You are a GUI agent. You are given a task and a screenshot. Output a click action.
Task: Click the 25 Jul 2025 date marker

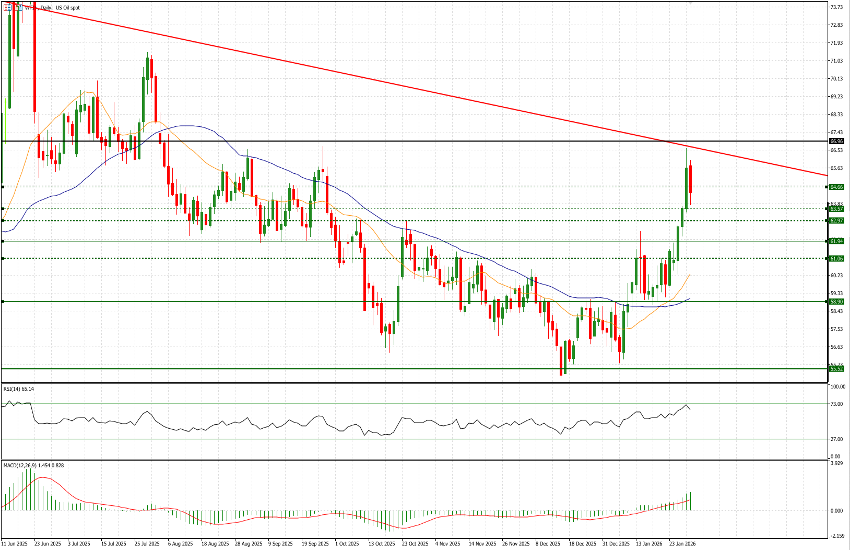pos(146,544)
